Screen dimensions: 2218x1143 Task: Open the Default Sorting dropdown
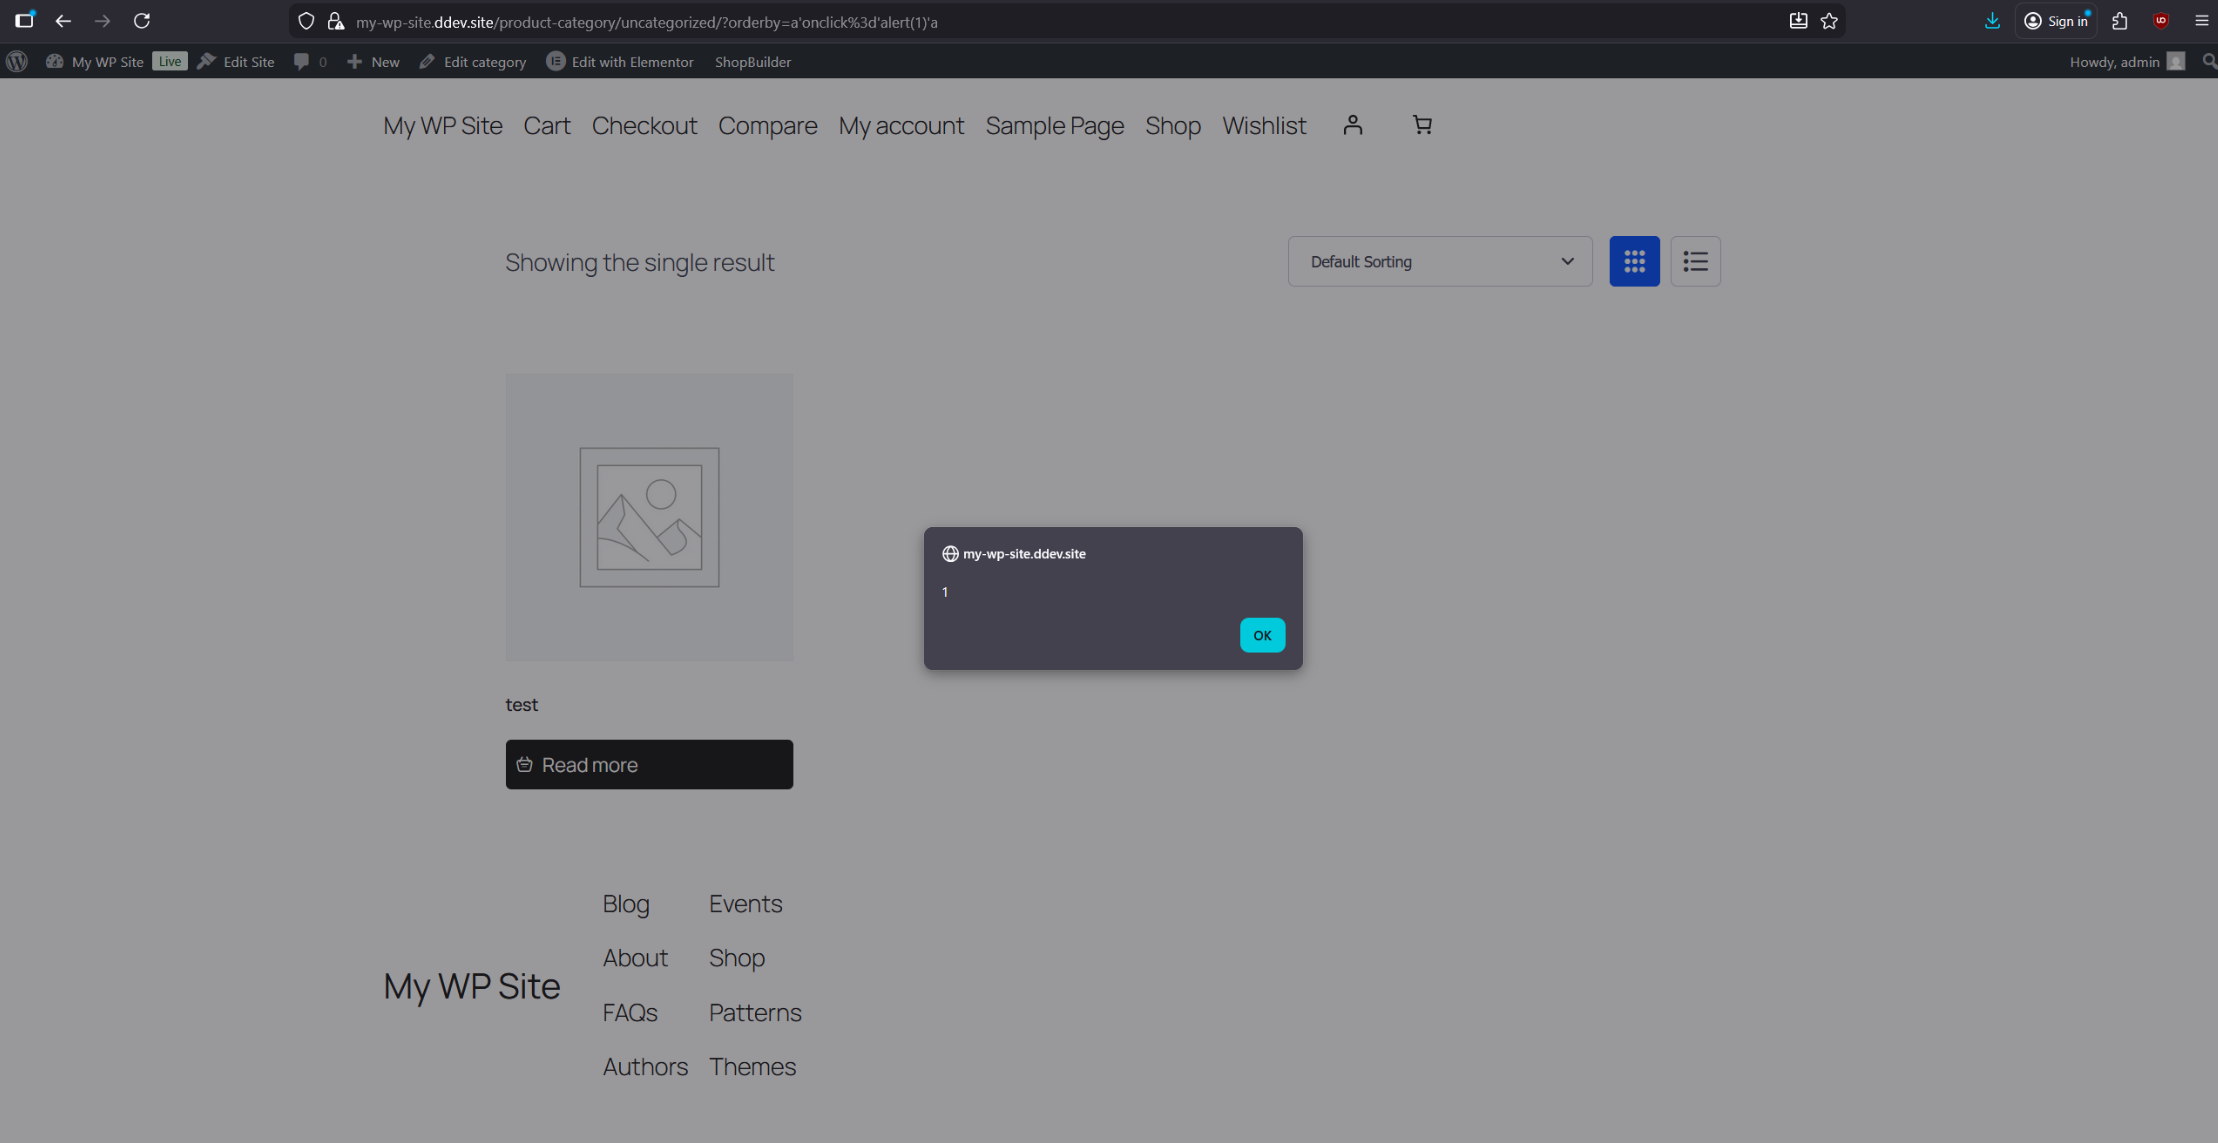pos(1439,261)
